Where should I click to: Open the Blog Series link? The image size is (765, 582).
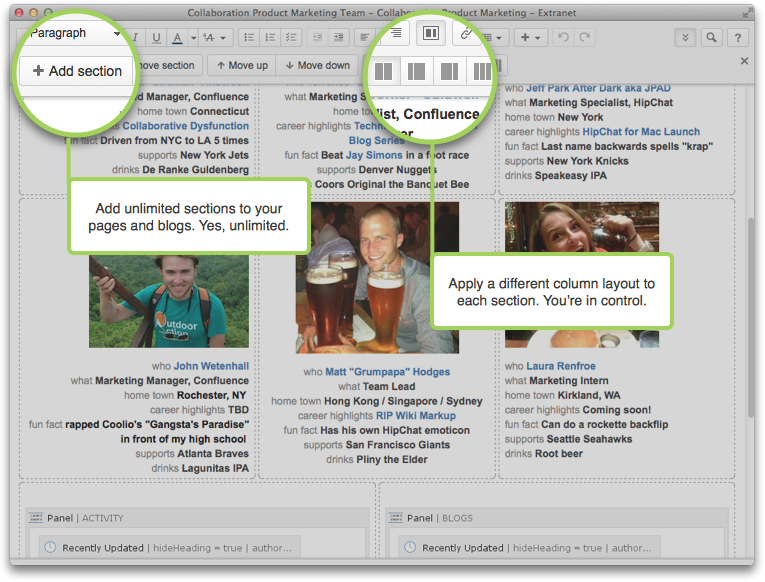point(376,140)
